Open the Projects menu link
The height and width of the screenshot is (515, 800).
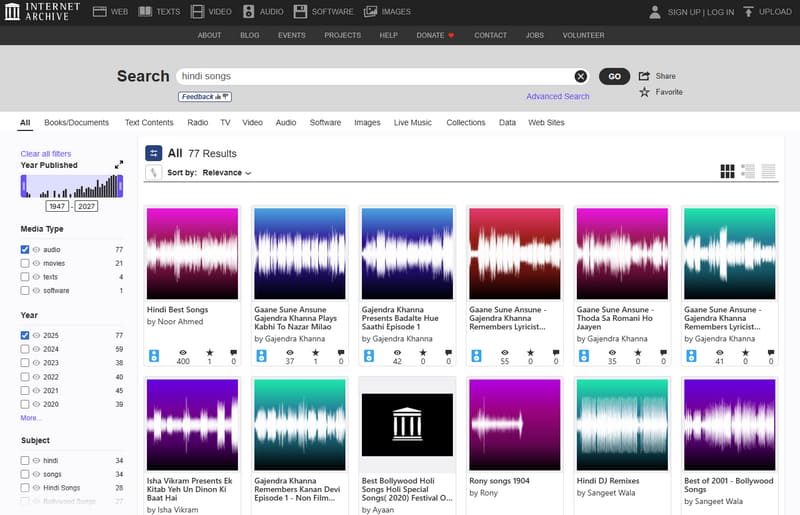(342, 35)
